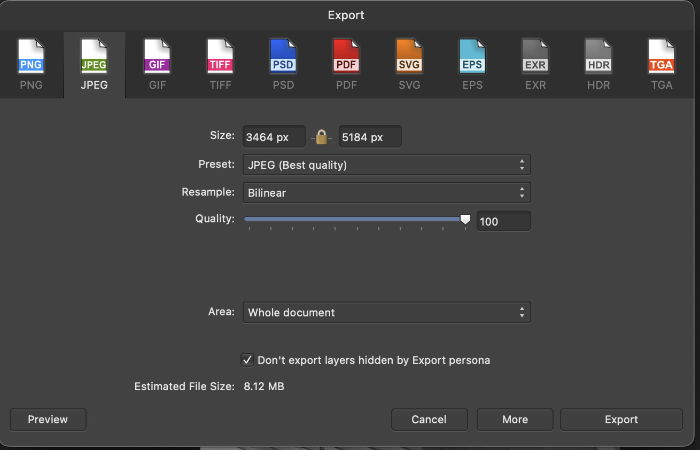Select the PNG export format icon

32,63
